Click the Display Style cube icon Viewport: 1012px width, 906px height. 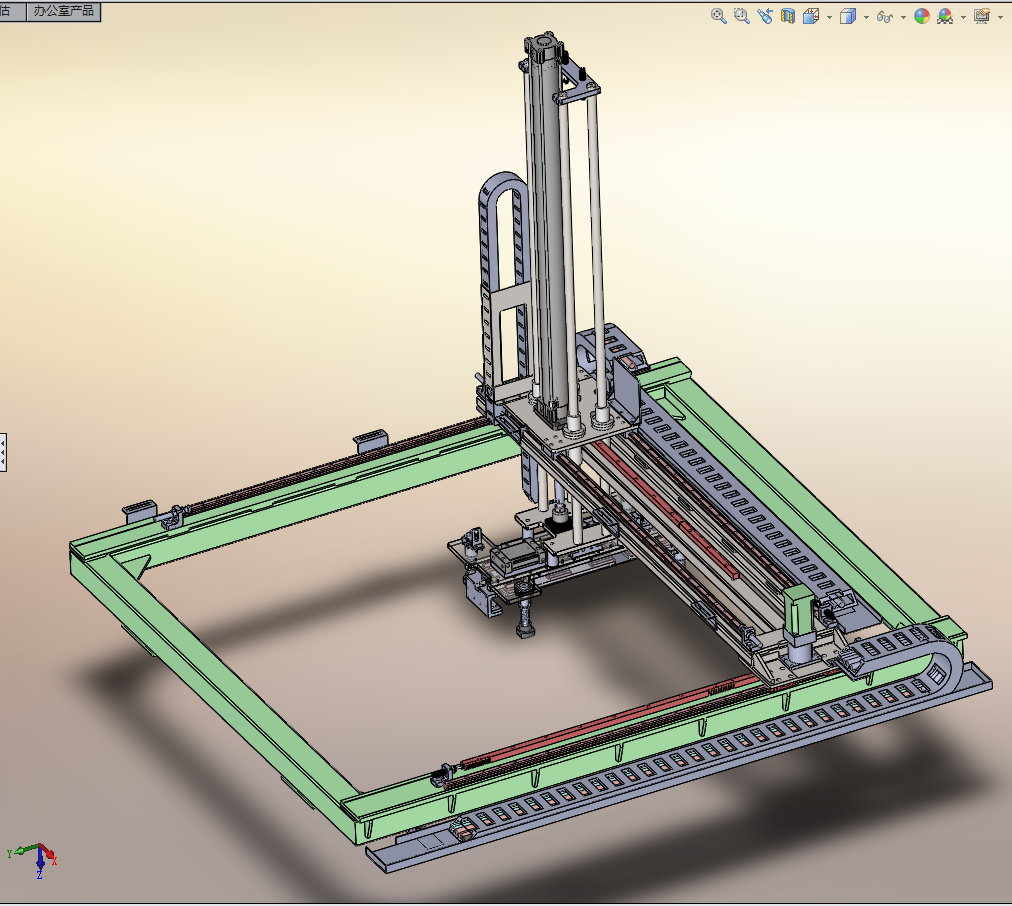847,16
